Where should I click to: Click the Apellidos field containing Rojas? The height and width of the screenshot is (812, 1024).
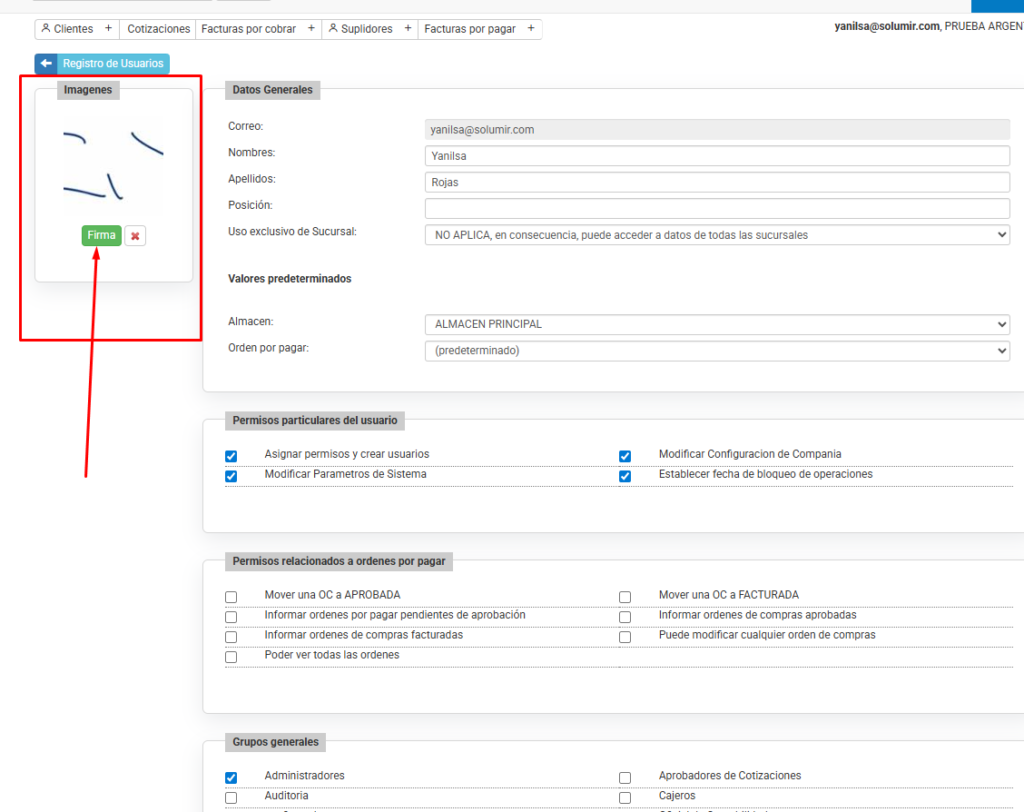tap(716, 182)
